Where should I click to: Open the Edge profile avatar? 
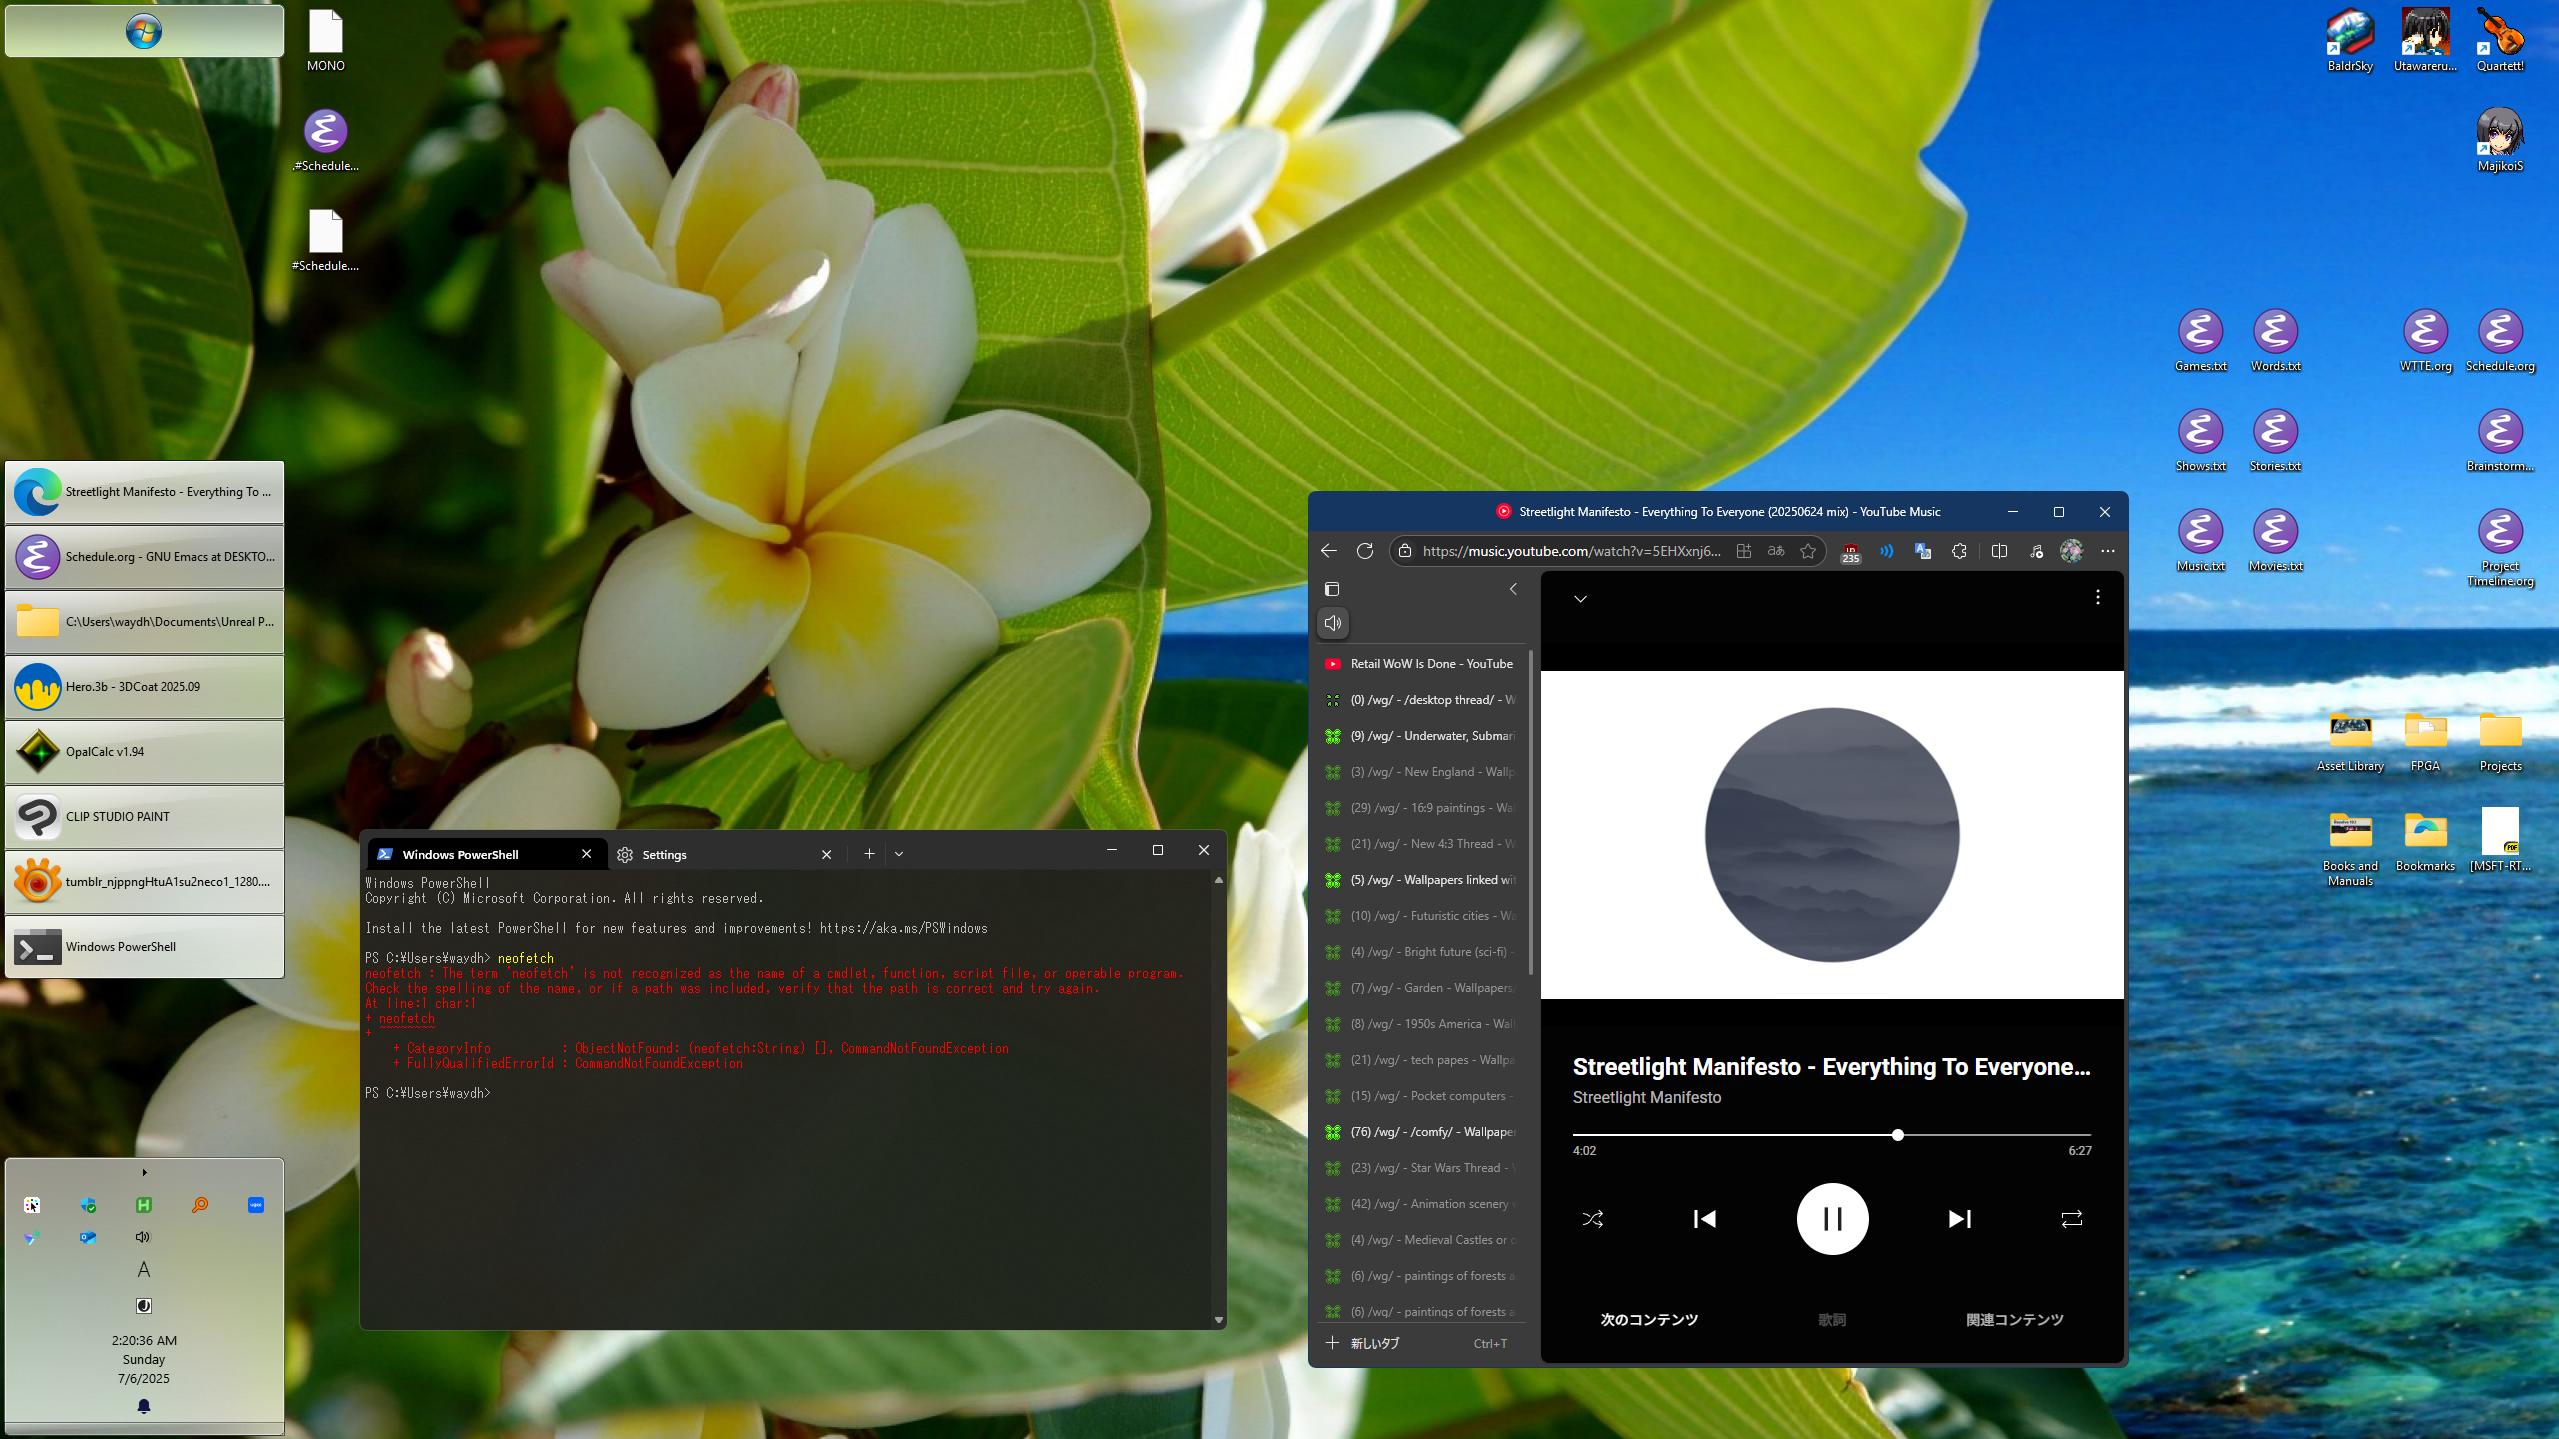point(2071,551)
